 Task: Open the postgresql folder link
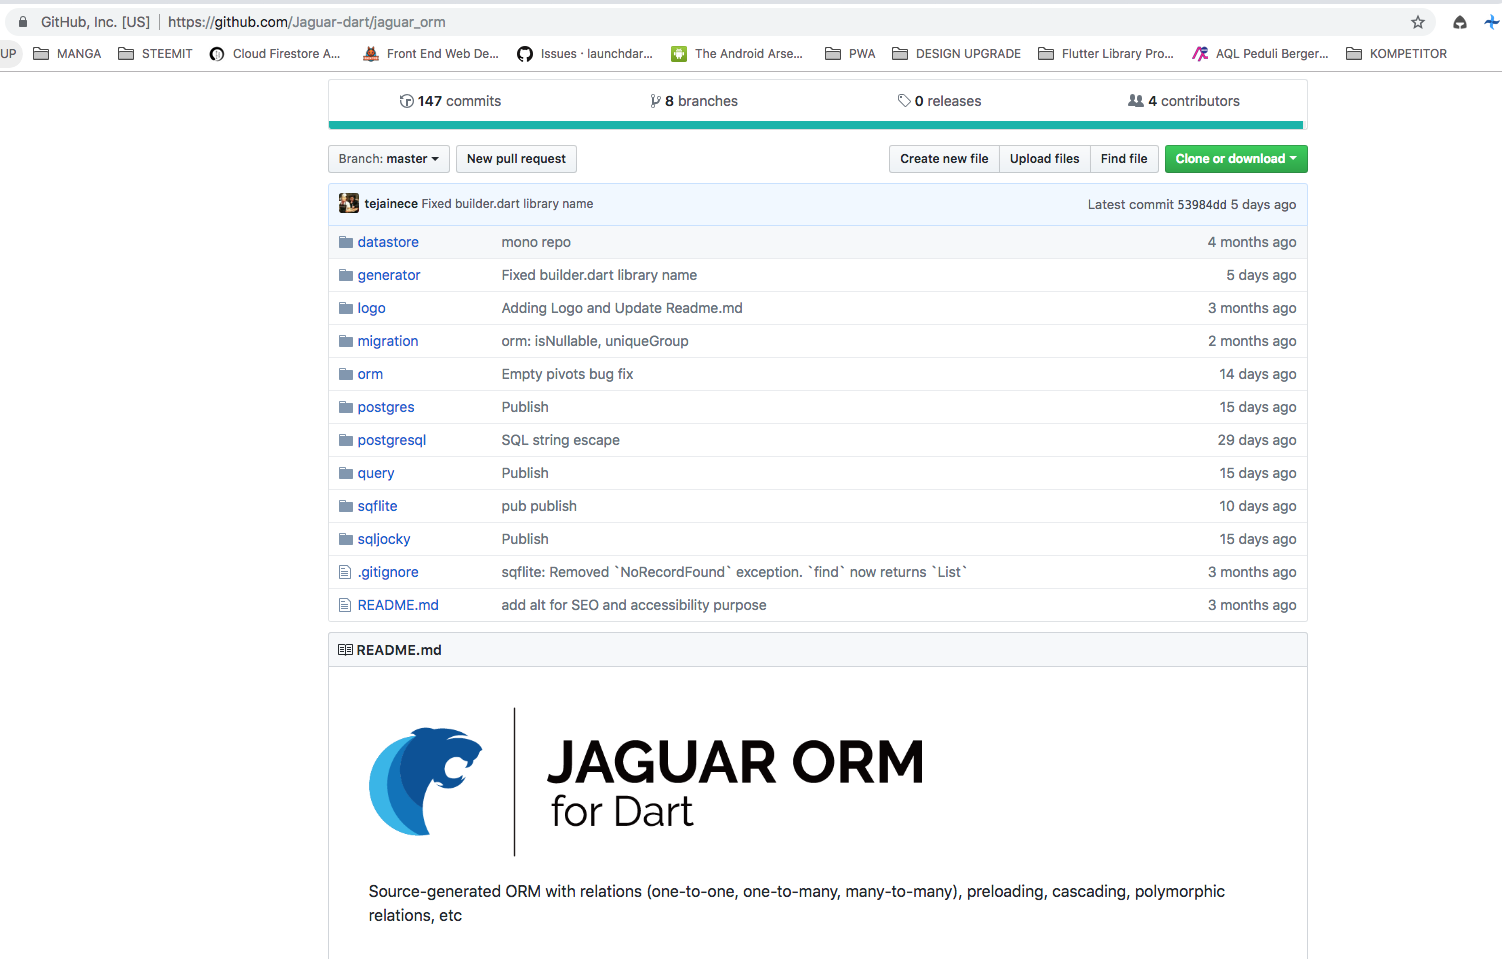pyautogui.click(x=392, y=440)
